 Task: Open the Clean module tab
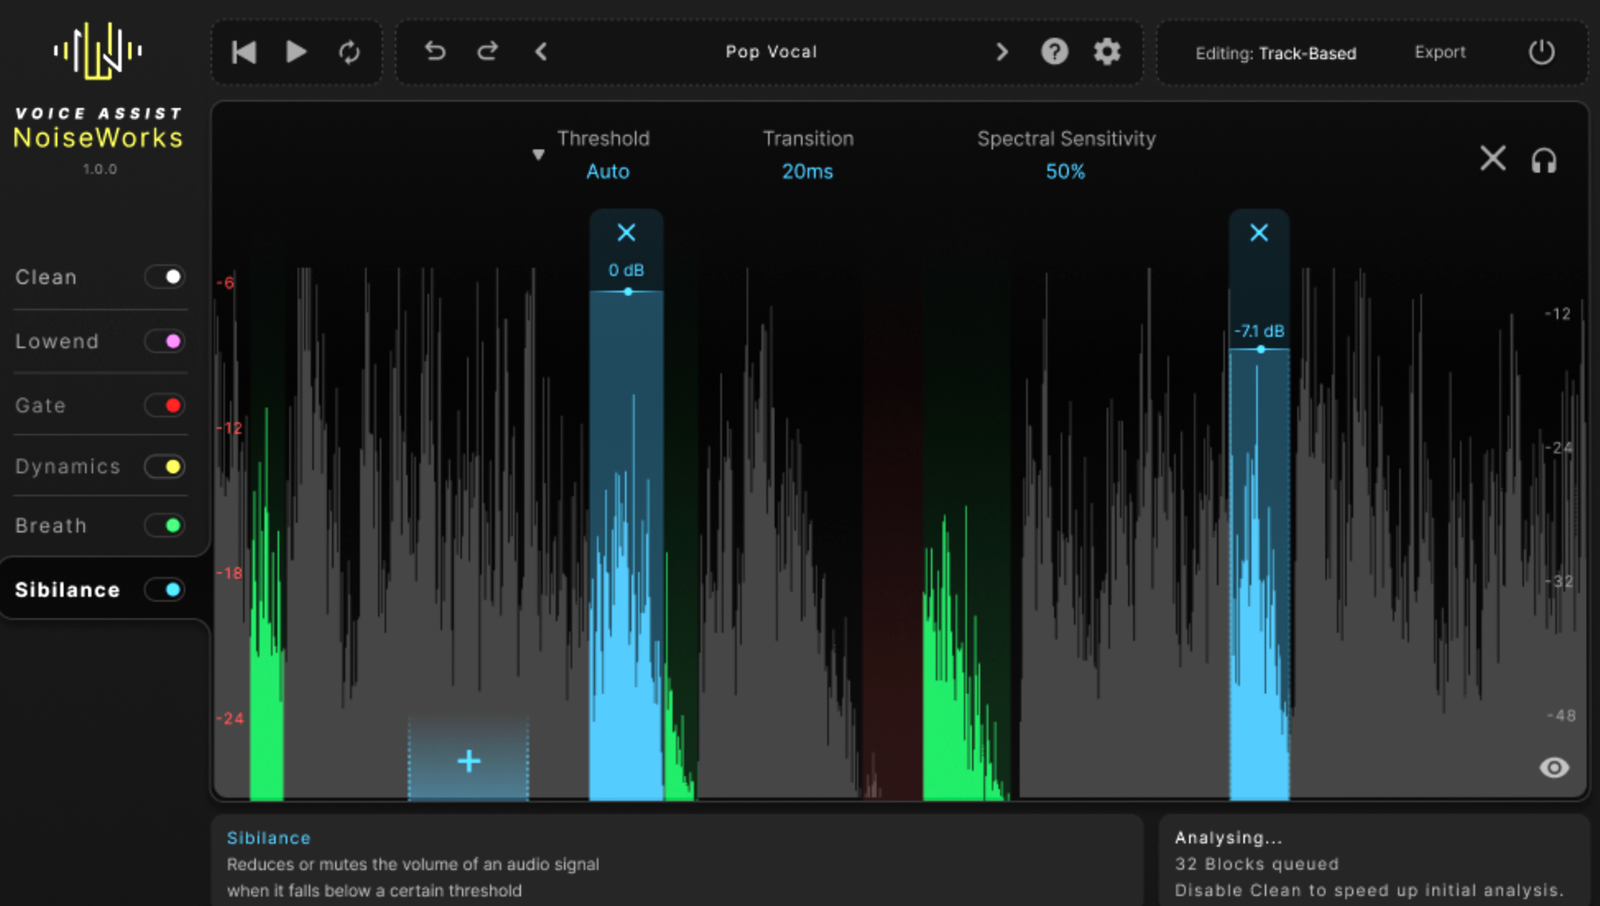(x=46, y=277)
